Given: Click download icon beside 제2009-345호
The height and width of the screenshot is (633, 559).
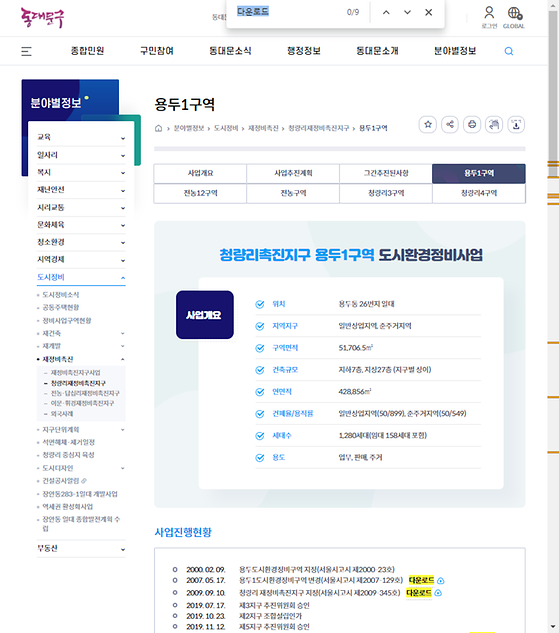Looking at the screenshot, I should [438, 593].
